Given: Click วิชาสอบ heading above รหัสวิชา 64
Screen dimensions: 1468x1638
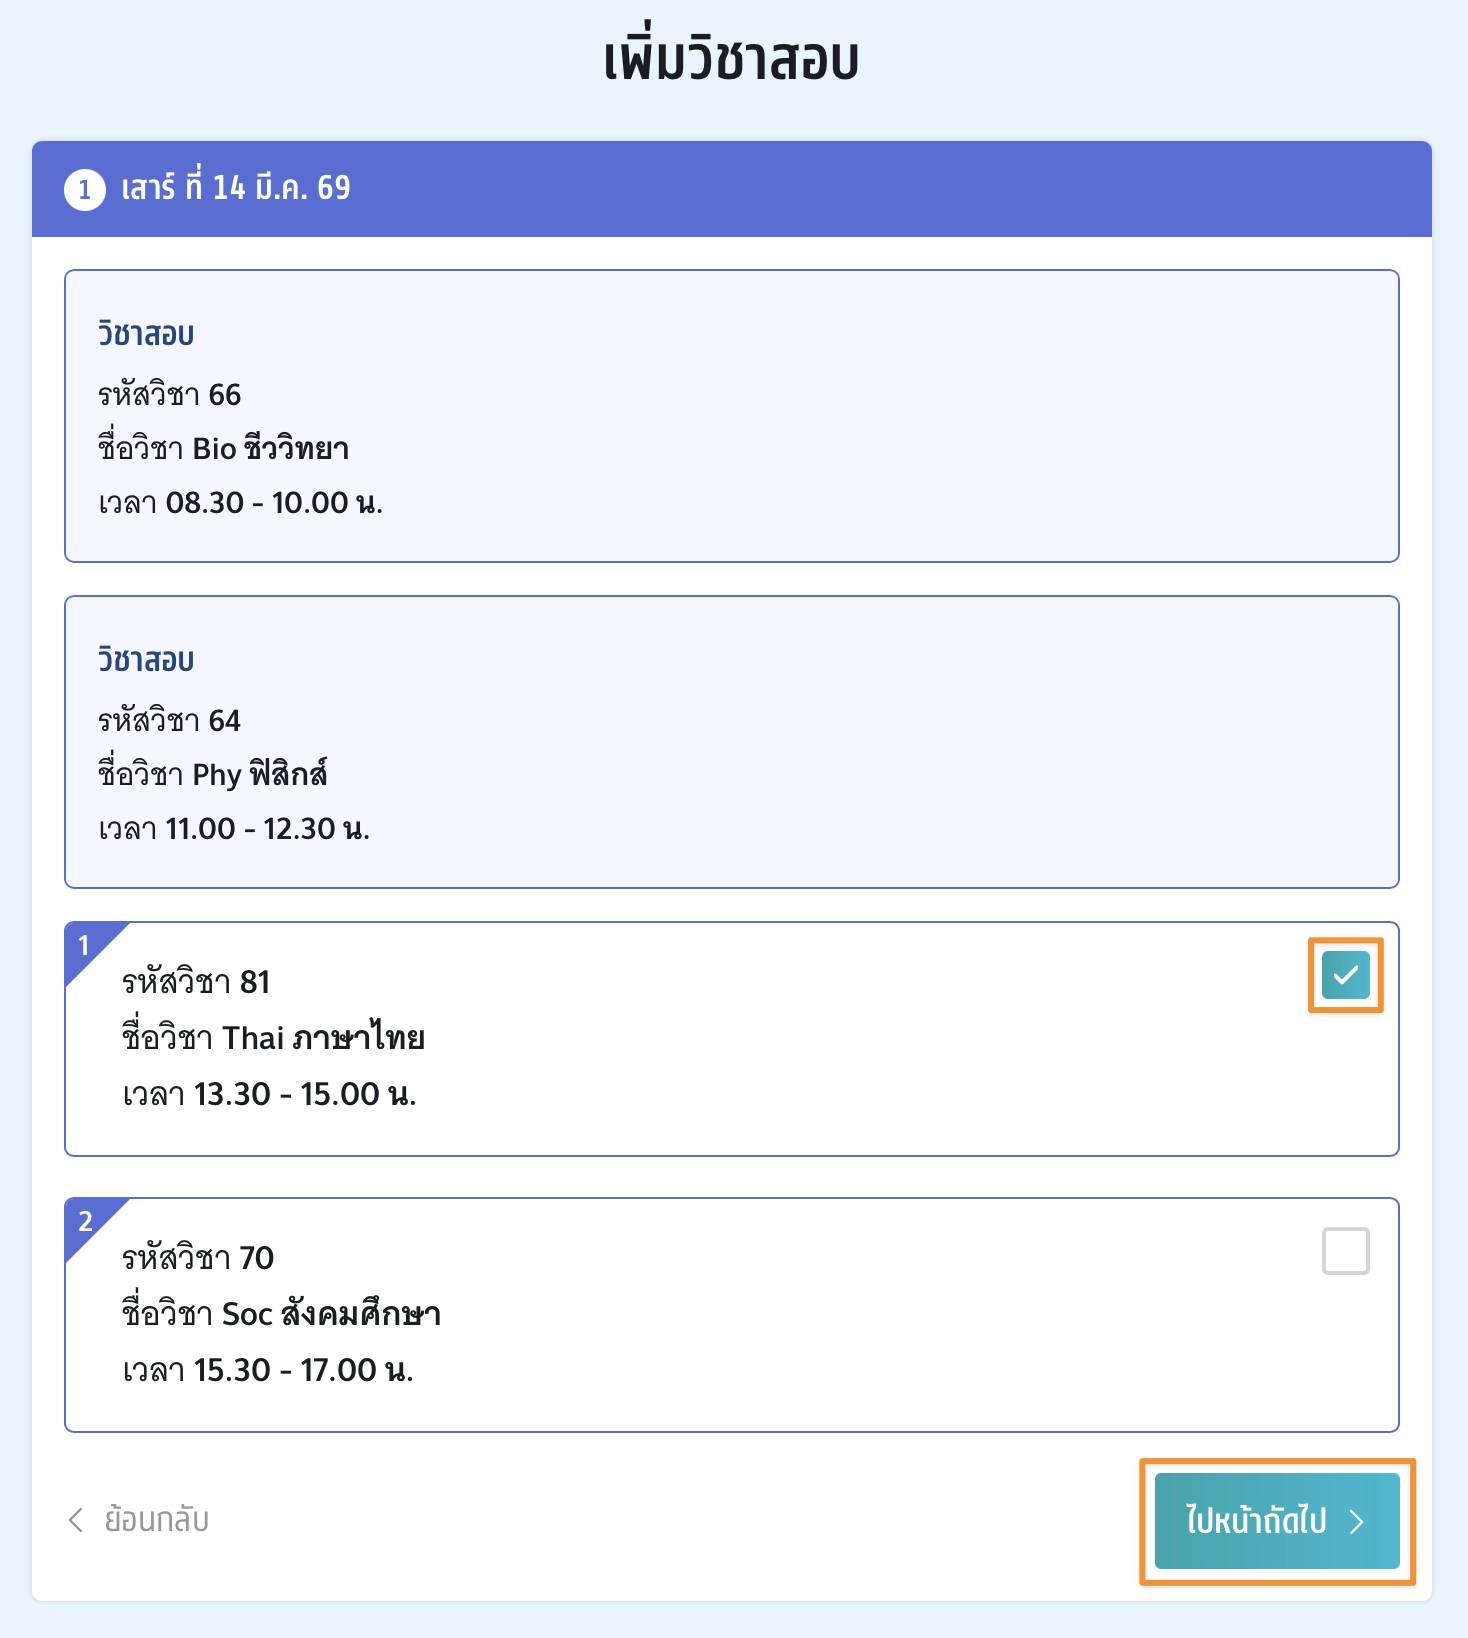Looking at the screenshot, I should [146, 660].
